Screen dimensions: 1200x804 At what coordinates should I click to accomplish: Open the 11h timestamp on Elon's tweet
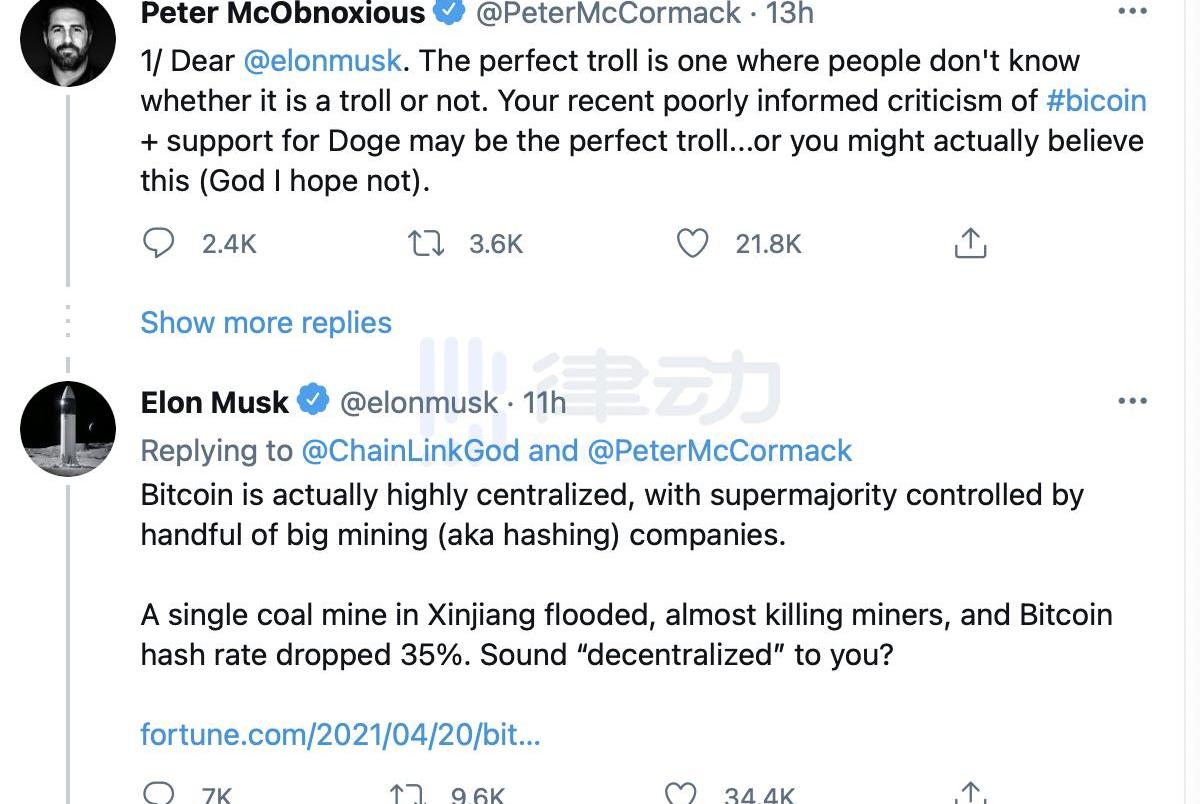(544, 402)
